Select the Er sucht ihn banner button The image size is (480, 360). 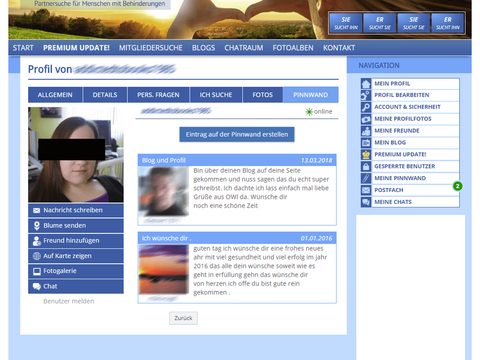click(448, 23)
